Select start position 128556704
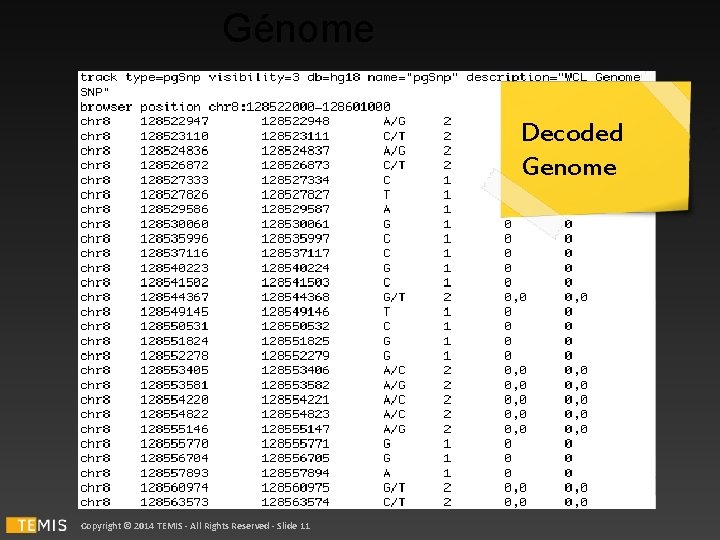Screen dimensions: 720x540 point(174,458)
